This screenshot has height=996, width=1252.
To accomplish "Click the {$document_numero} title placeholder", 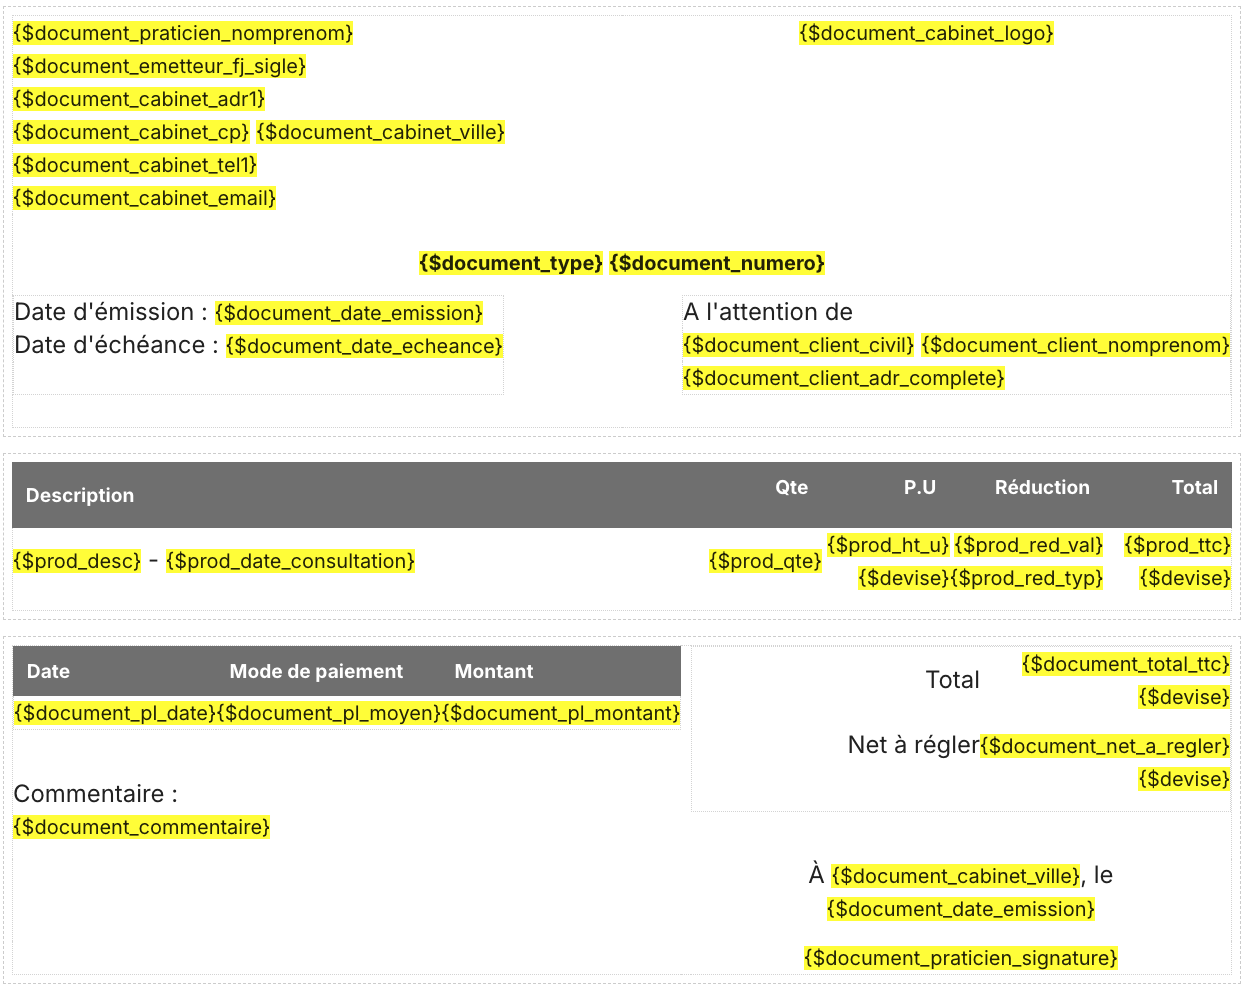I will (x=717, y=263).
